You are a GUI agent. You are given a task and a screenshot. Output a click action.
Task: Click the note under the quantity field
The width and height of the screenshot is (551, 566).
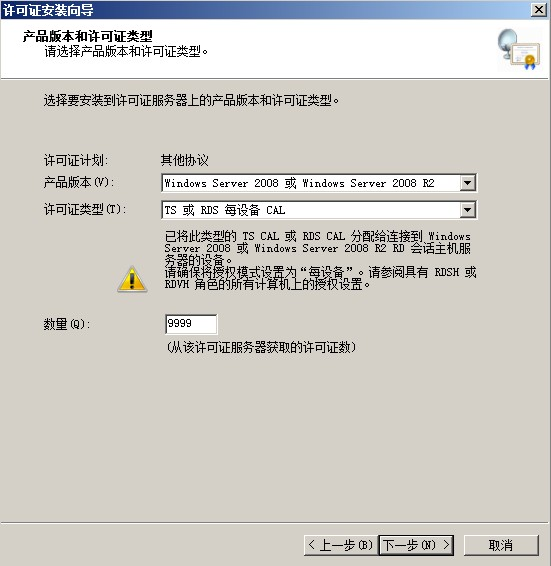click(261, 347)
